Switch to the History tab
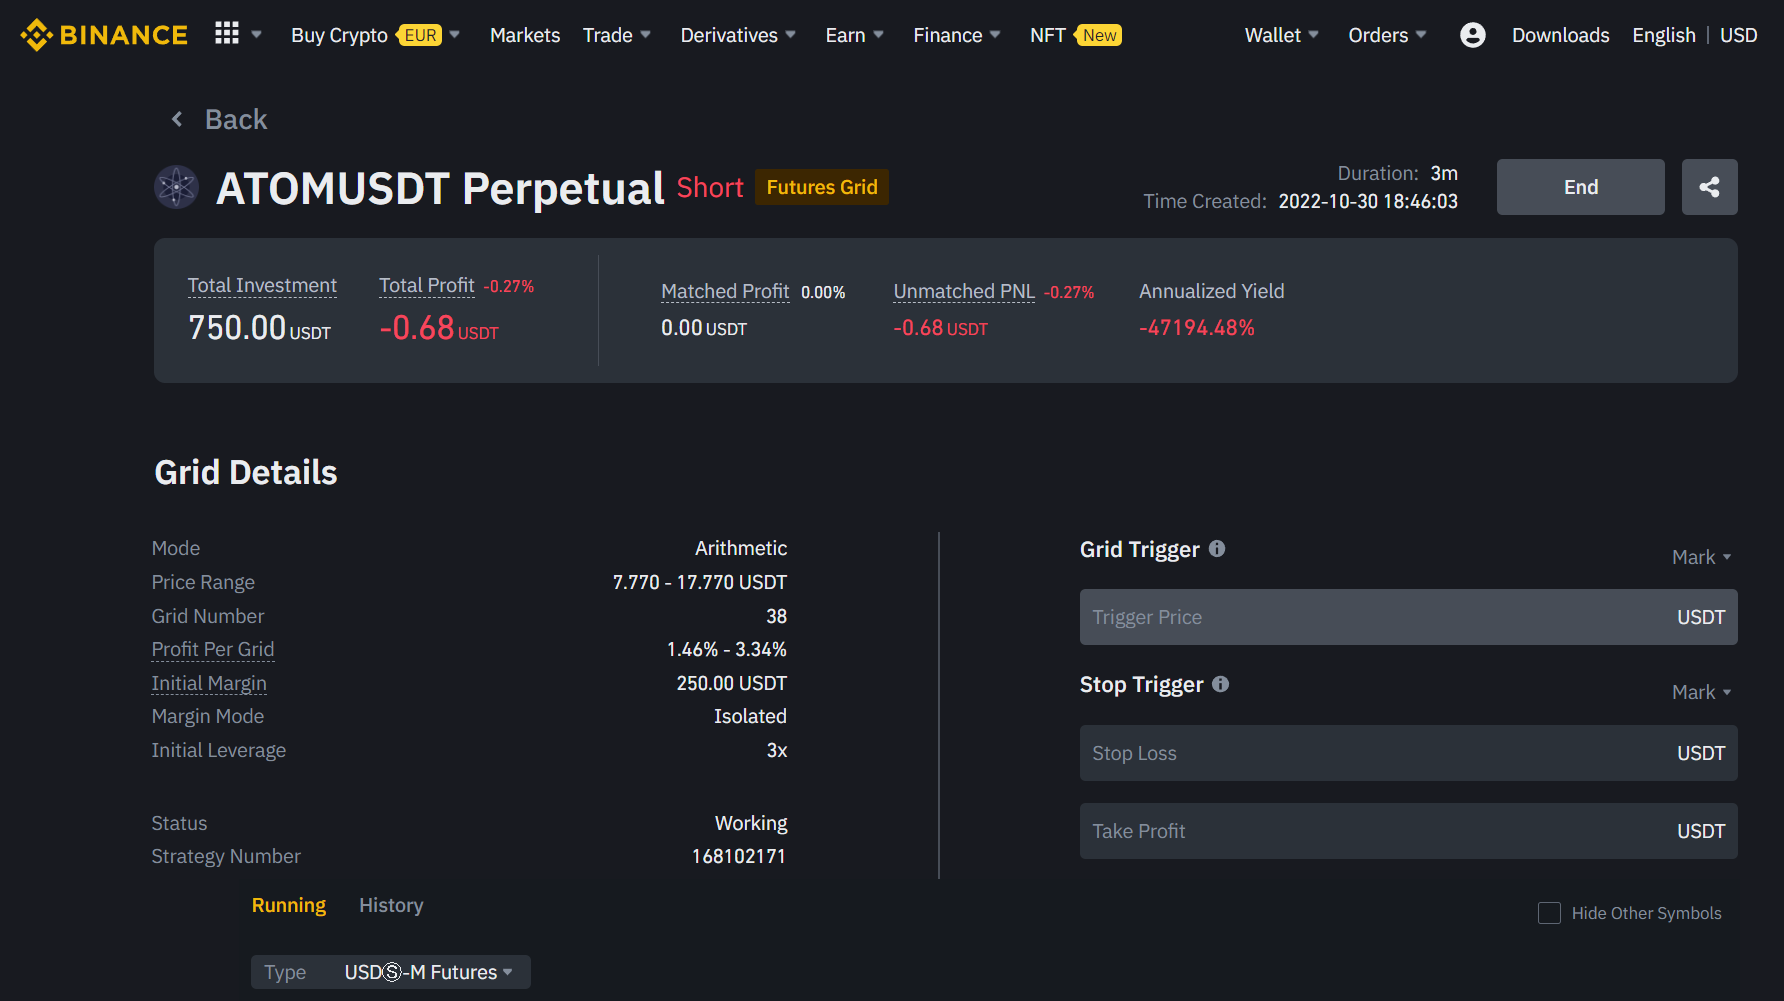The image size is (1784, 1001). coord(391,905)
